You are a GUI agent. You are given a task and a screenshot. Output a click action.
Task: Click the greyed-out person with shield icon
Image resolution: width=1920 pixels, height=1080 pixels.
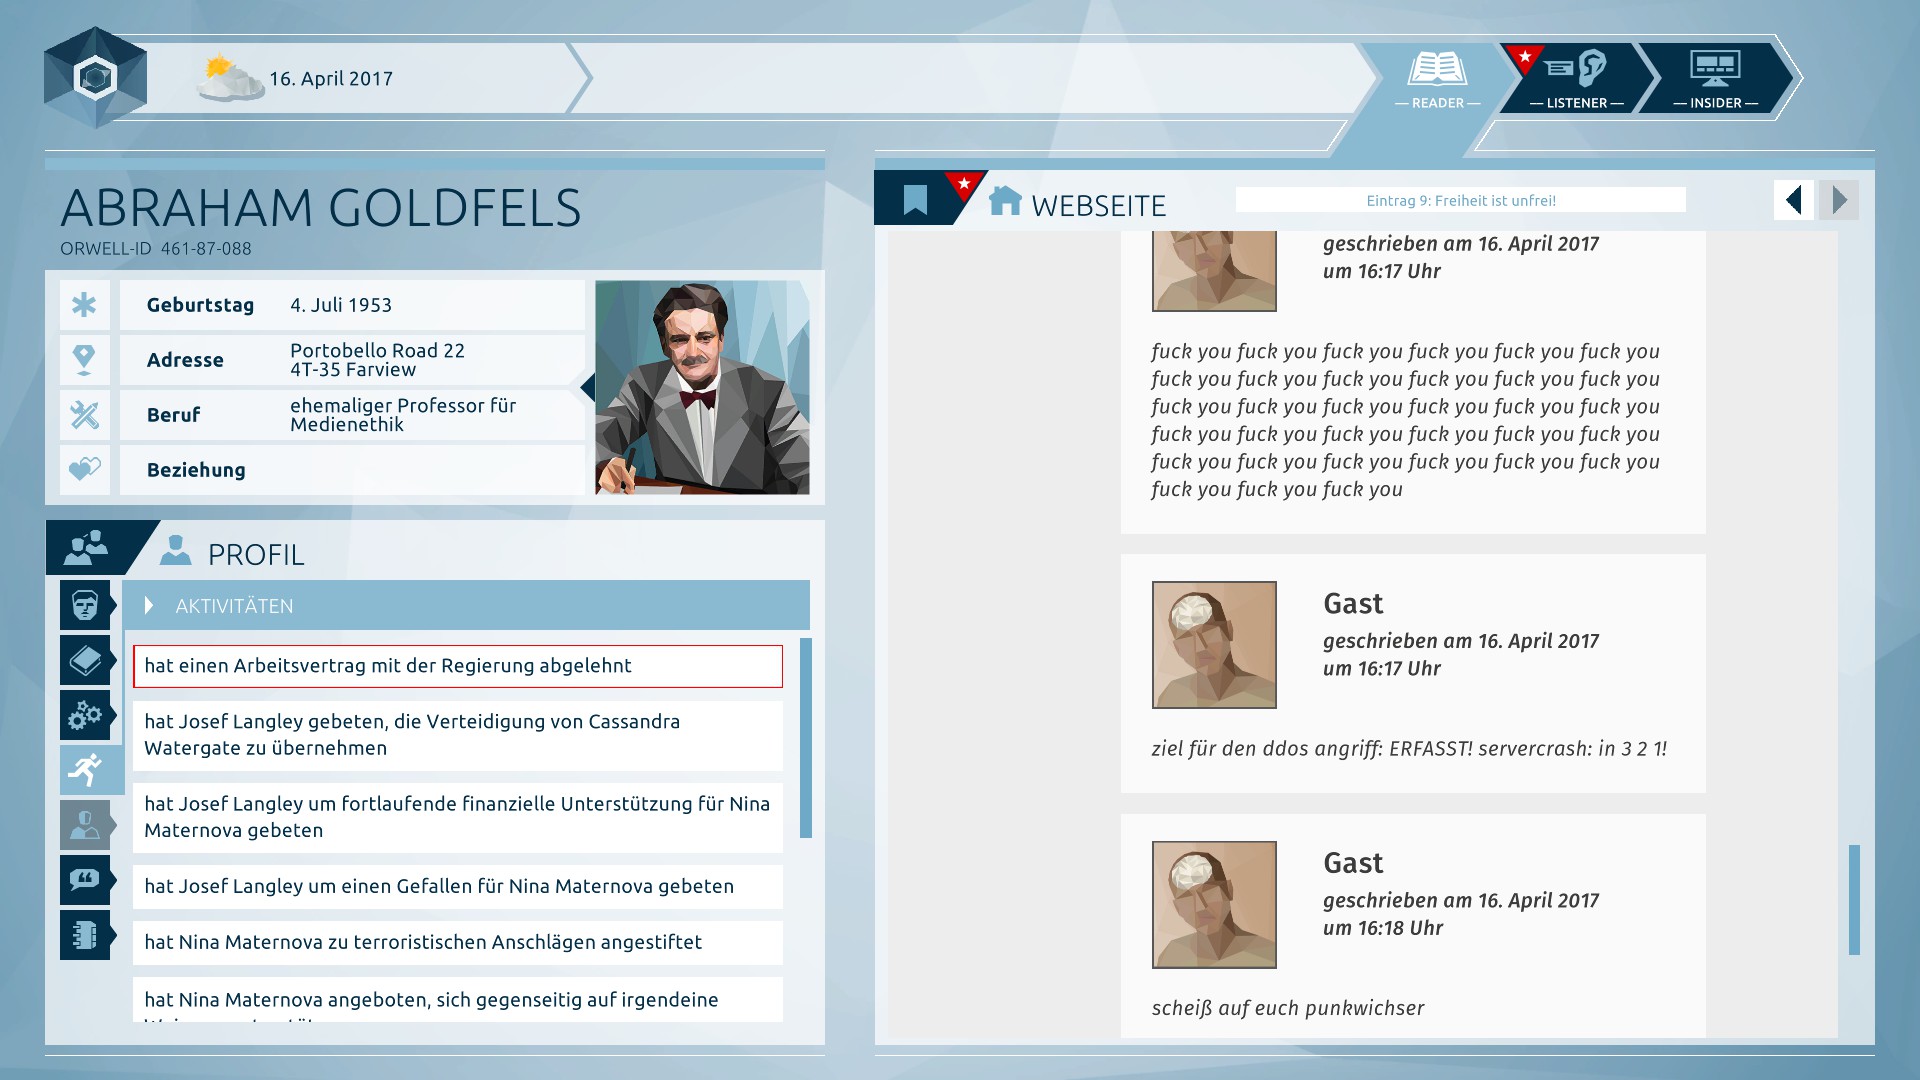pyautogui.click(x=85, y=825)
